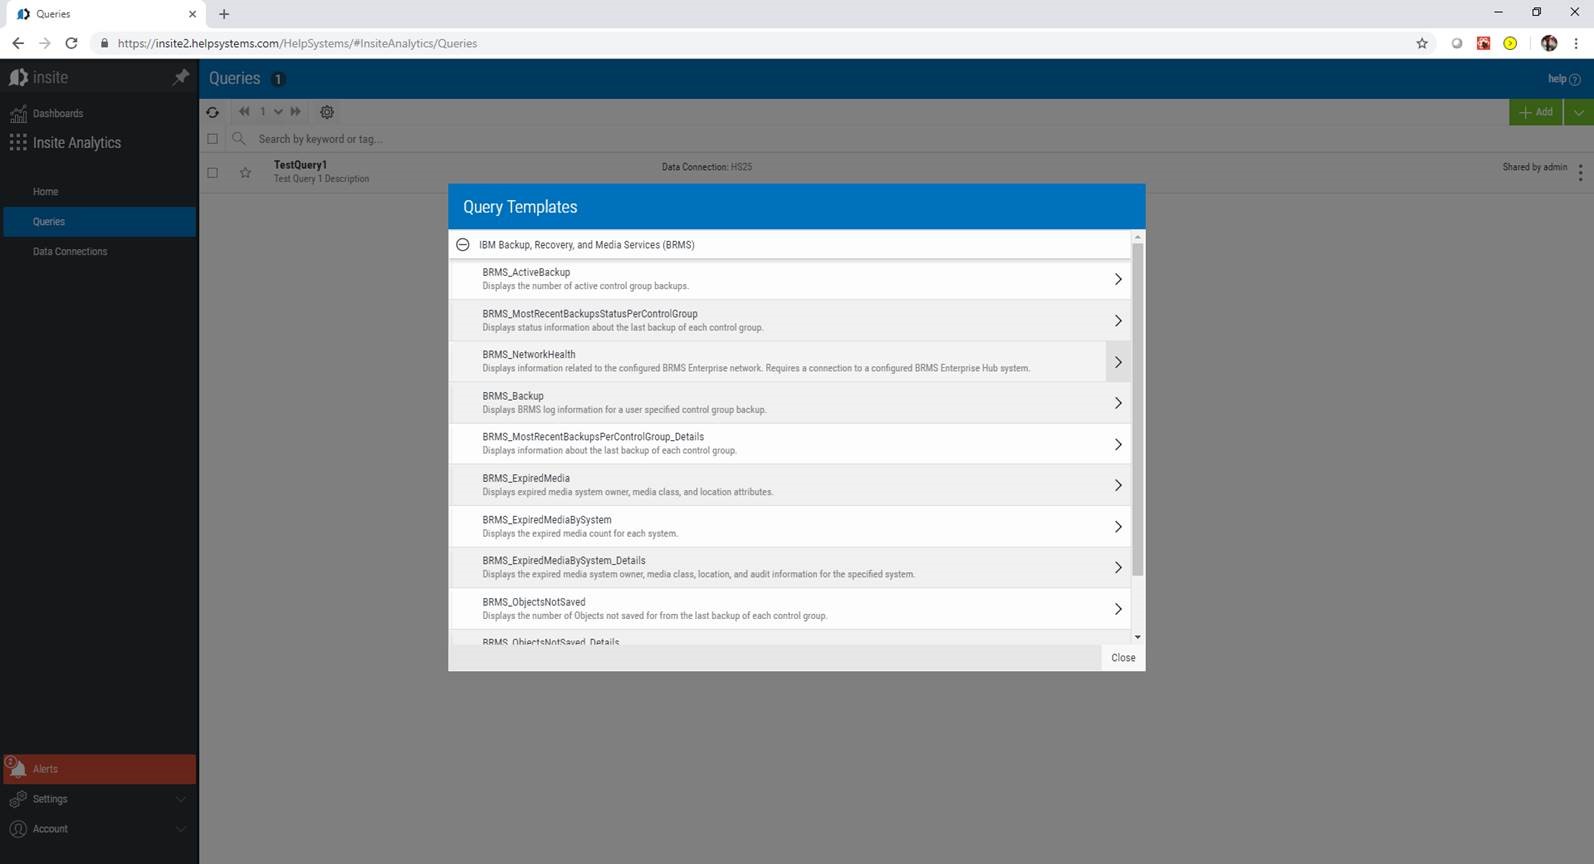Check the TestQuery1 row checkbox
Screen dimensions: 1594x864
point(212,172)
